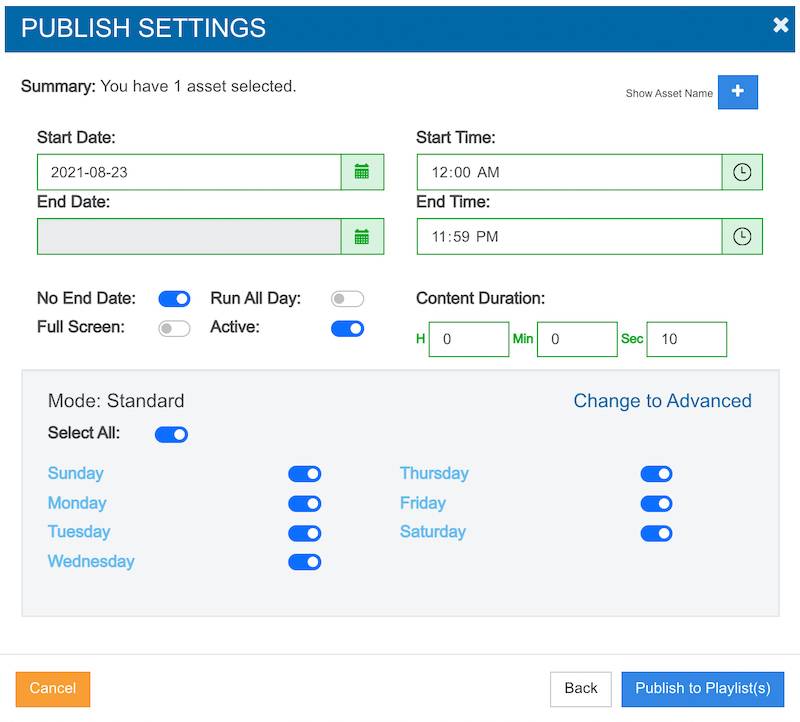Go Back to the previous step

point(580,689)
